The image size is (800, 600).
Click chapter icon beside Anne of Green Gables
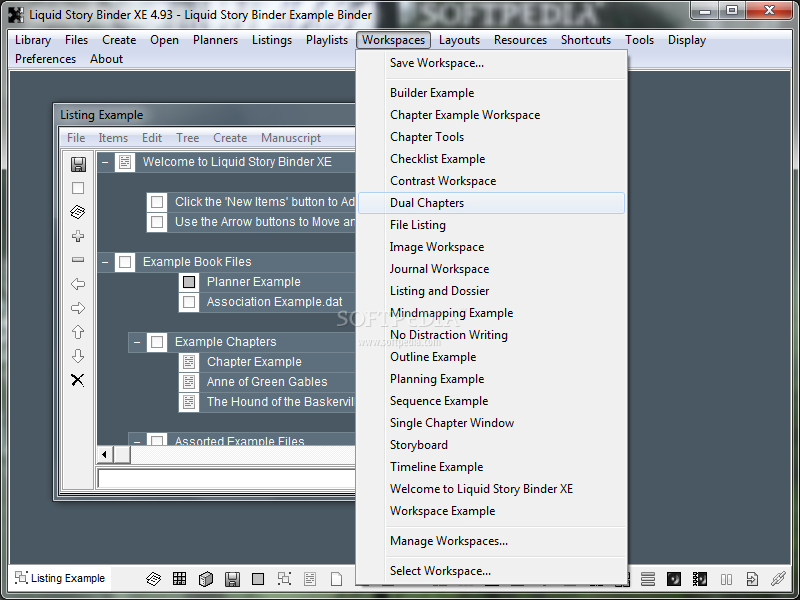[189, 382]
